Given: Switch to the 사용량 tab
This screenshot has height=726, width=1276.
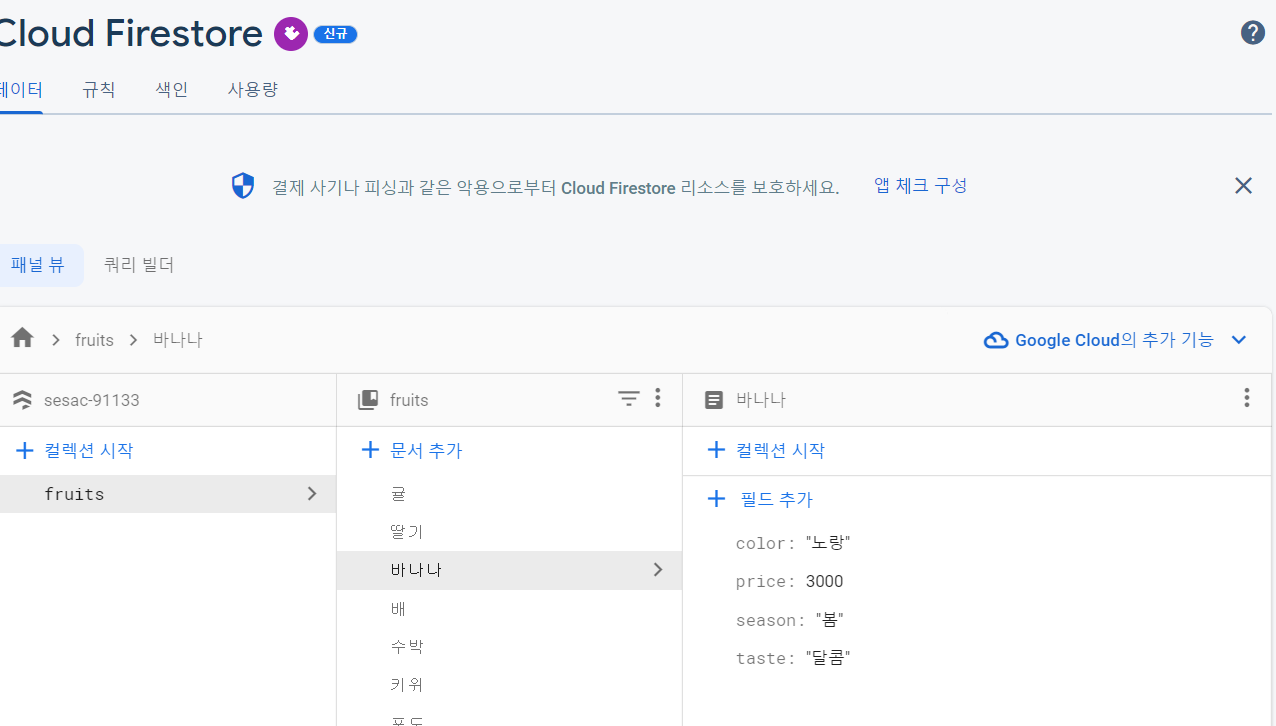Looking at the screenshot, I should (x=253, y=90).
